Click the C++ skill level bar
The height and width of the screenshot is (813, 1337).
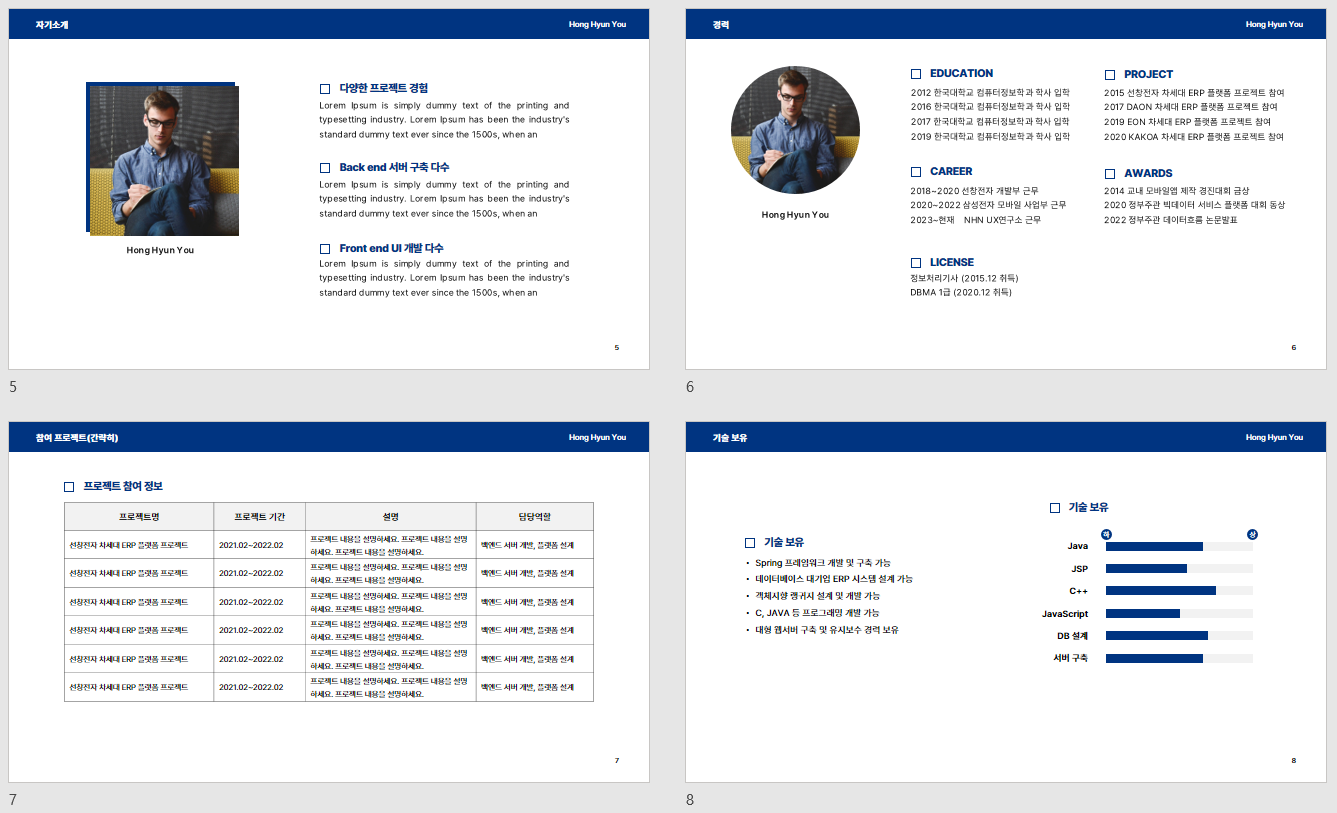pos(1179,591)
